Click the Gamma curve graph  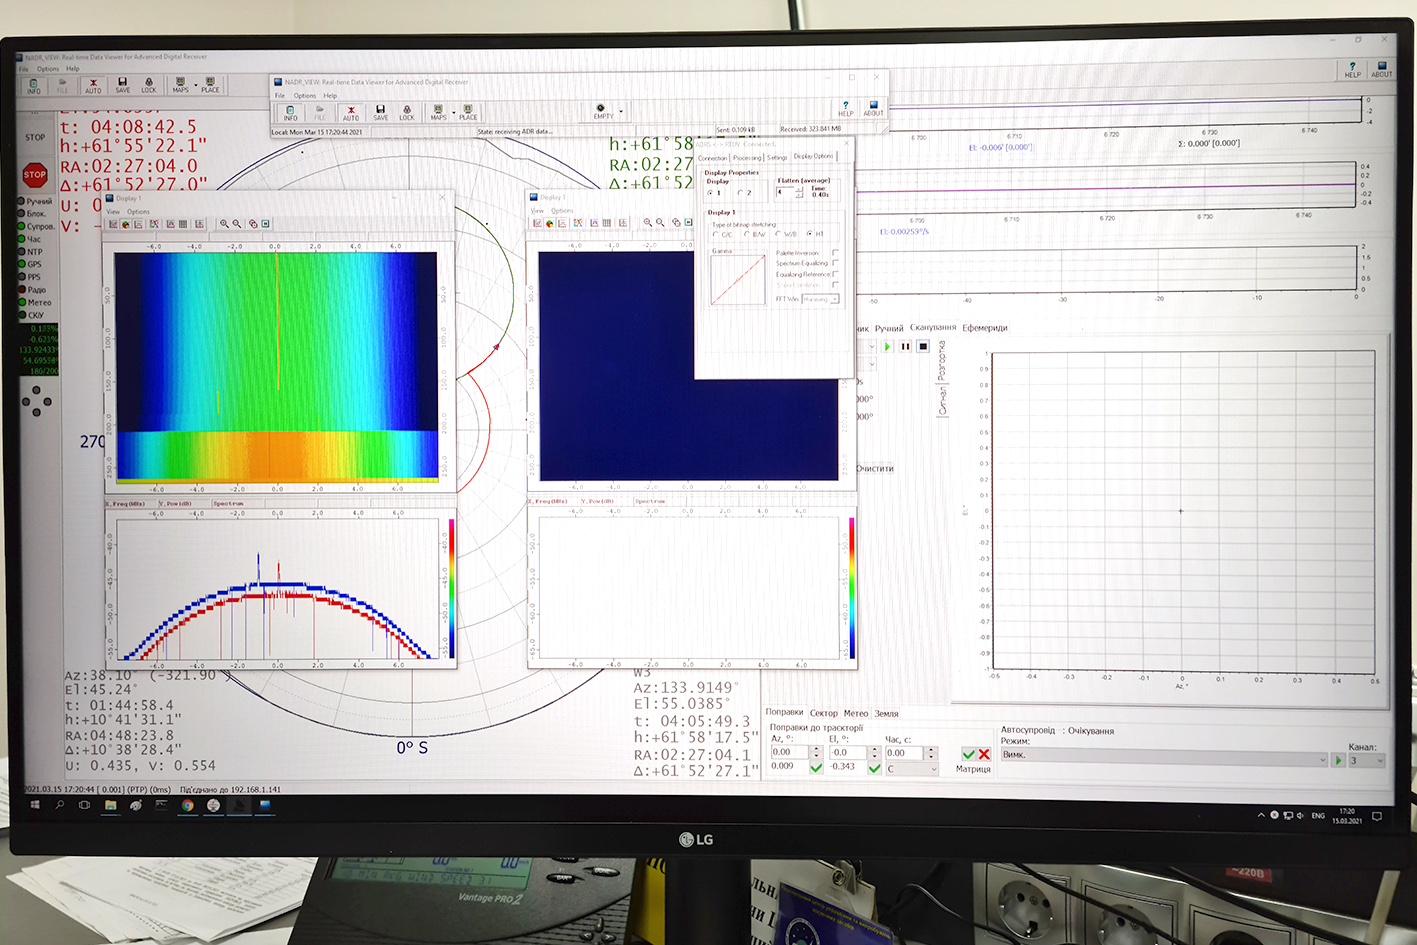click(x=738, y=281)
